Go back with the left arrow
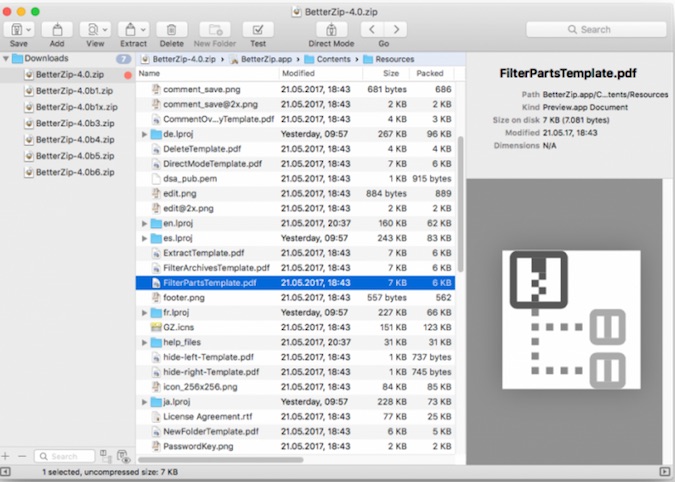Image resolution: width=675 pixels, height=482 pixels. point(372,30)
